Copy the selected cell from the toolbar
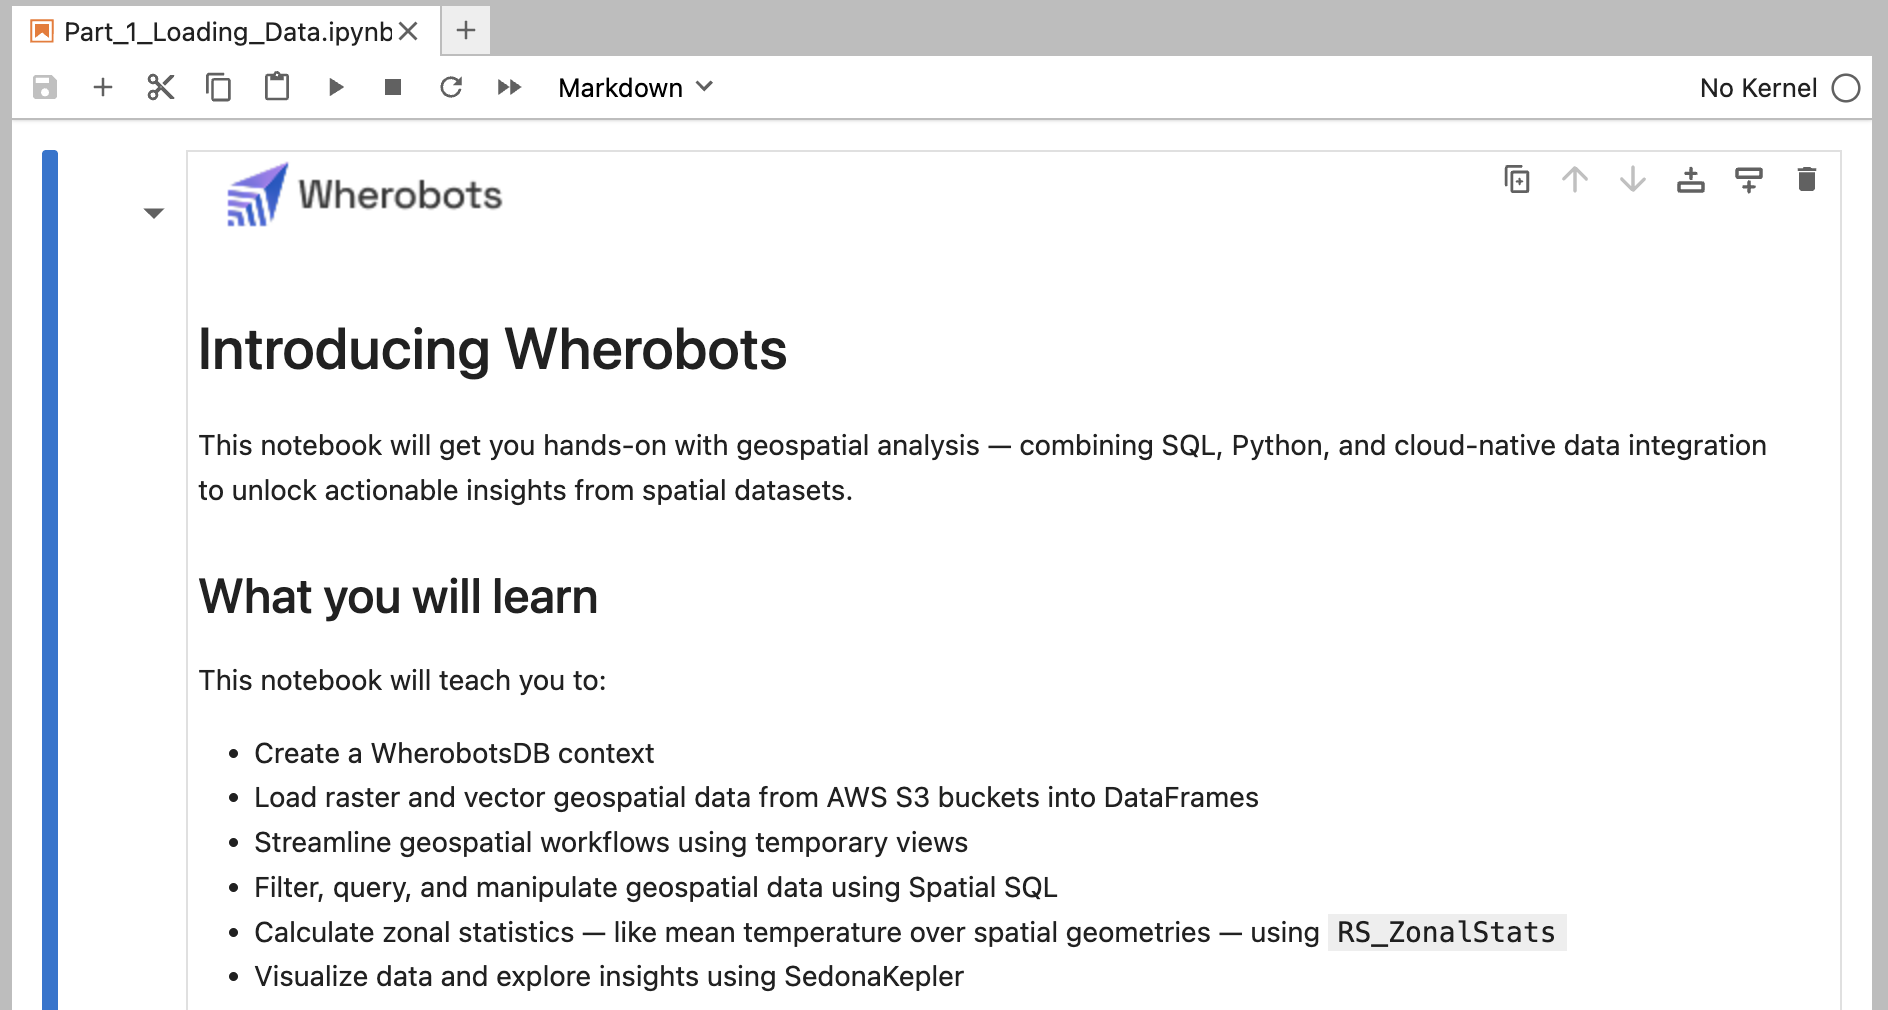Screen dimensions: 1888x1010 pyautogui.click(x=218, y=88)
